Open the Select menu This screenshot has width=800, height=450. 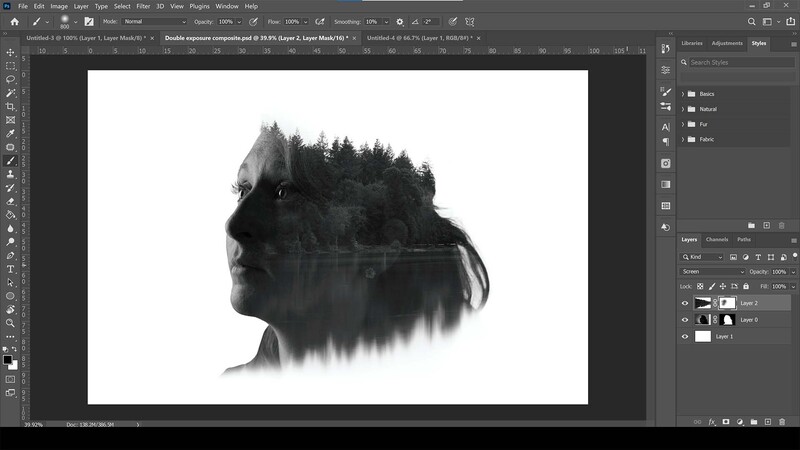(x=122, y=7)
